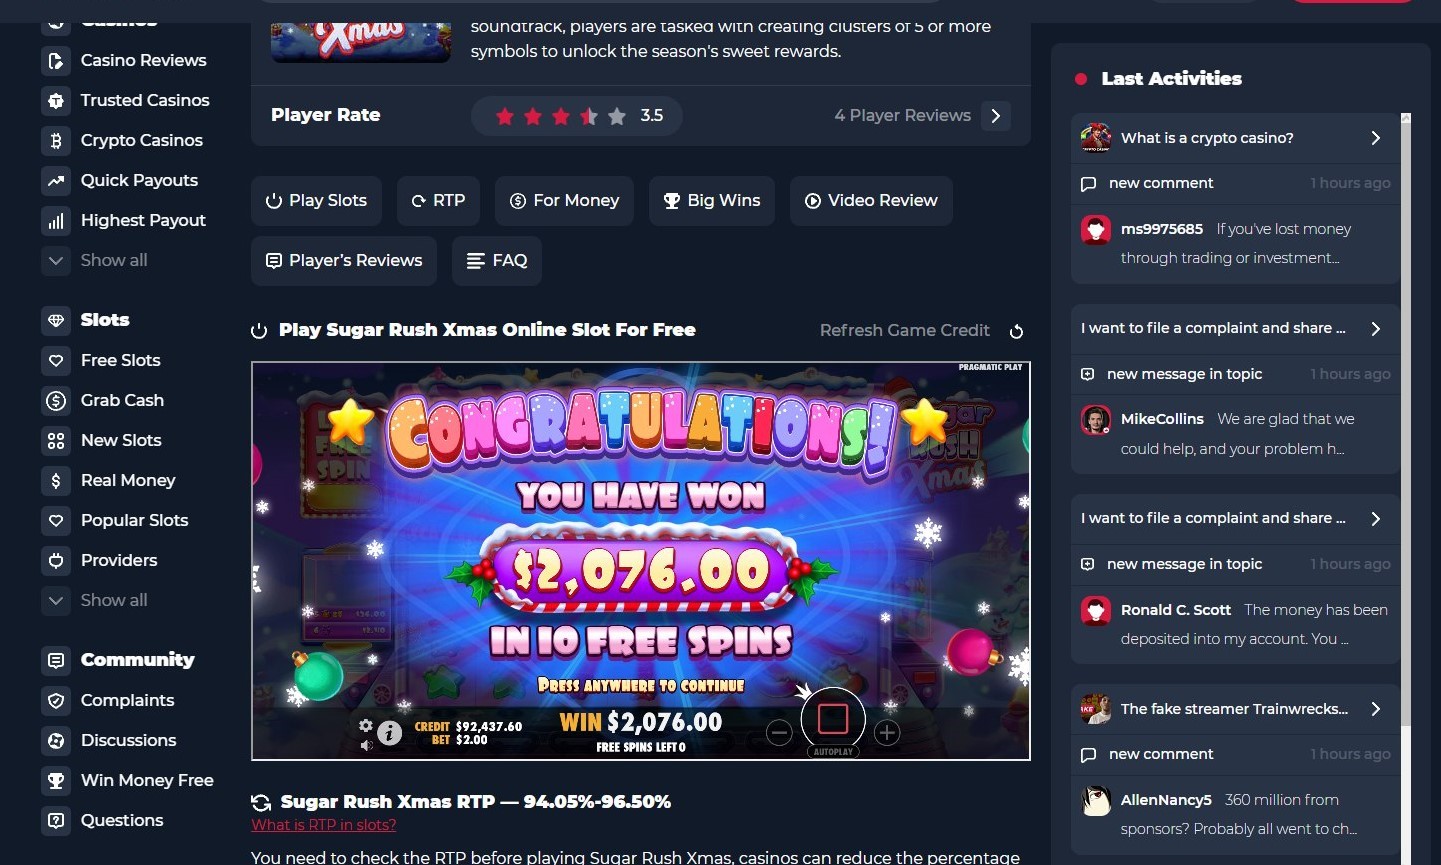Open What is RTP in slots link
Screen dimensions: 1441x865
[324, 825]
